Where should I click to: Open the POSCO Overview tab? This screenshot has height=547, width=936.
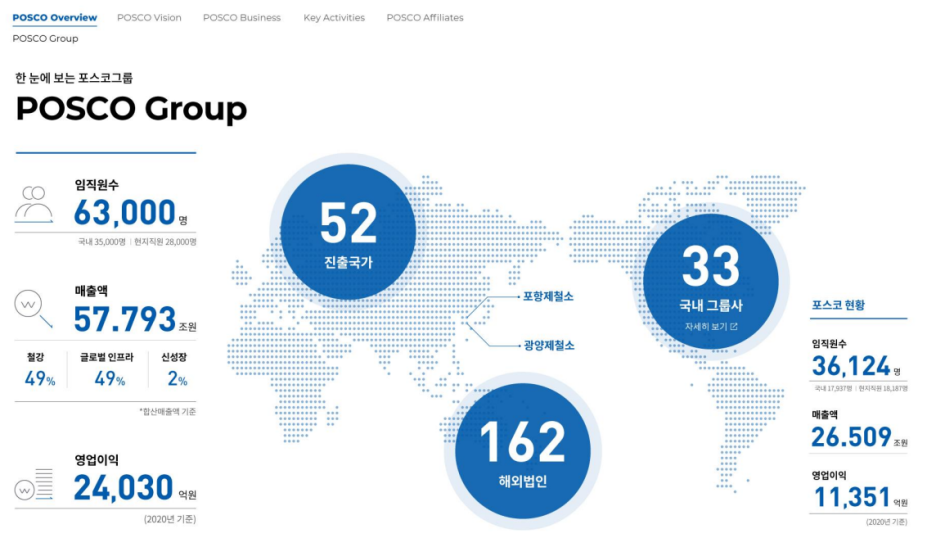(x=54, y=18)
